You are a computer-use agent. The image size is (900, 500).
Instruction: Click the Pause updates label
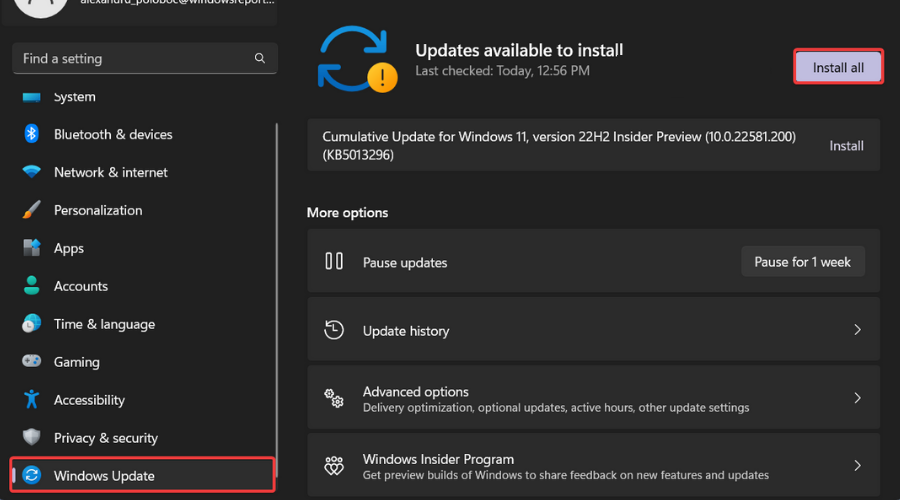[405, 262]
